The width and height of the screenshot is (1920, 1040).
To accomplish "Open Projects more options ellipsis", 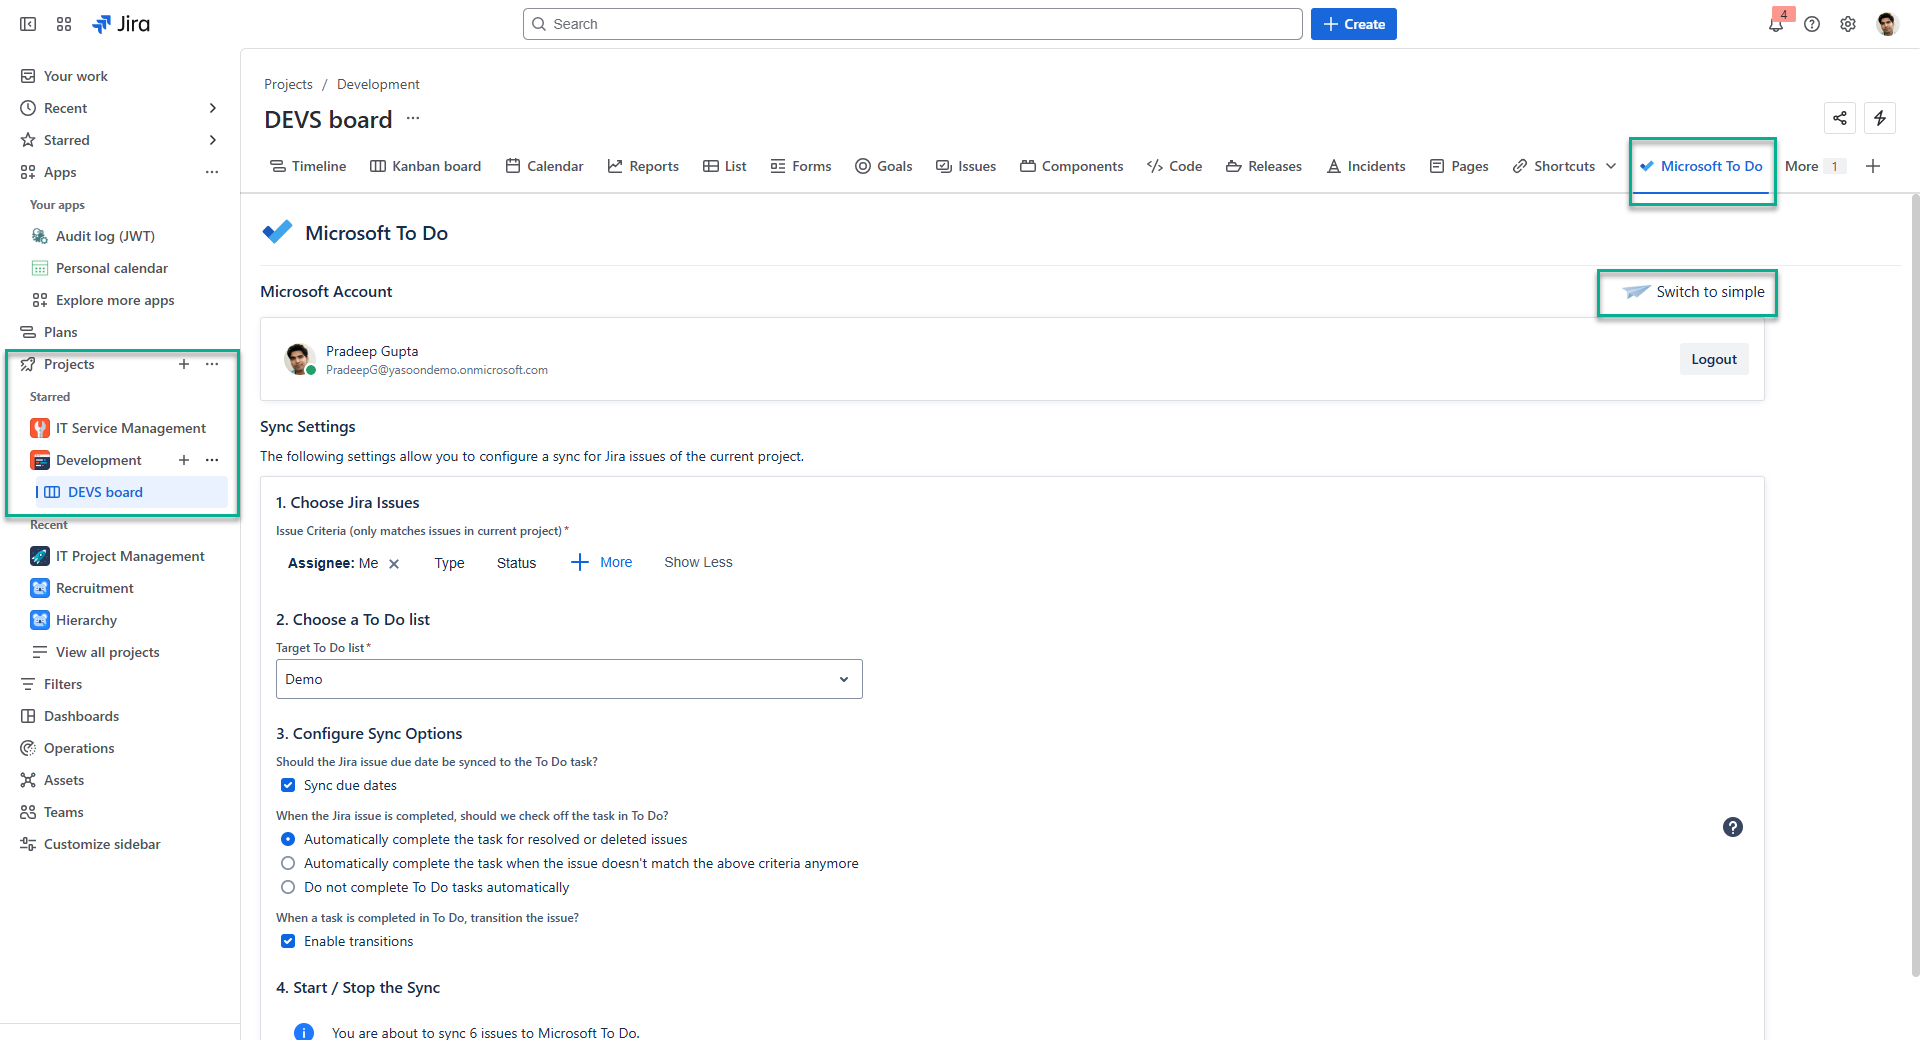I will coord(212,364).
